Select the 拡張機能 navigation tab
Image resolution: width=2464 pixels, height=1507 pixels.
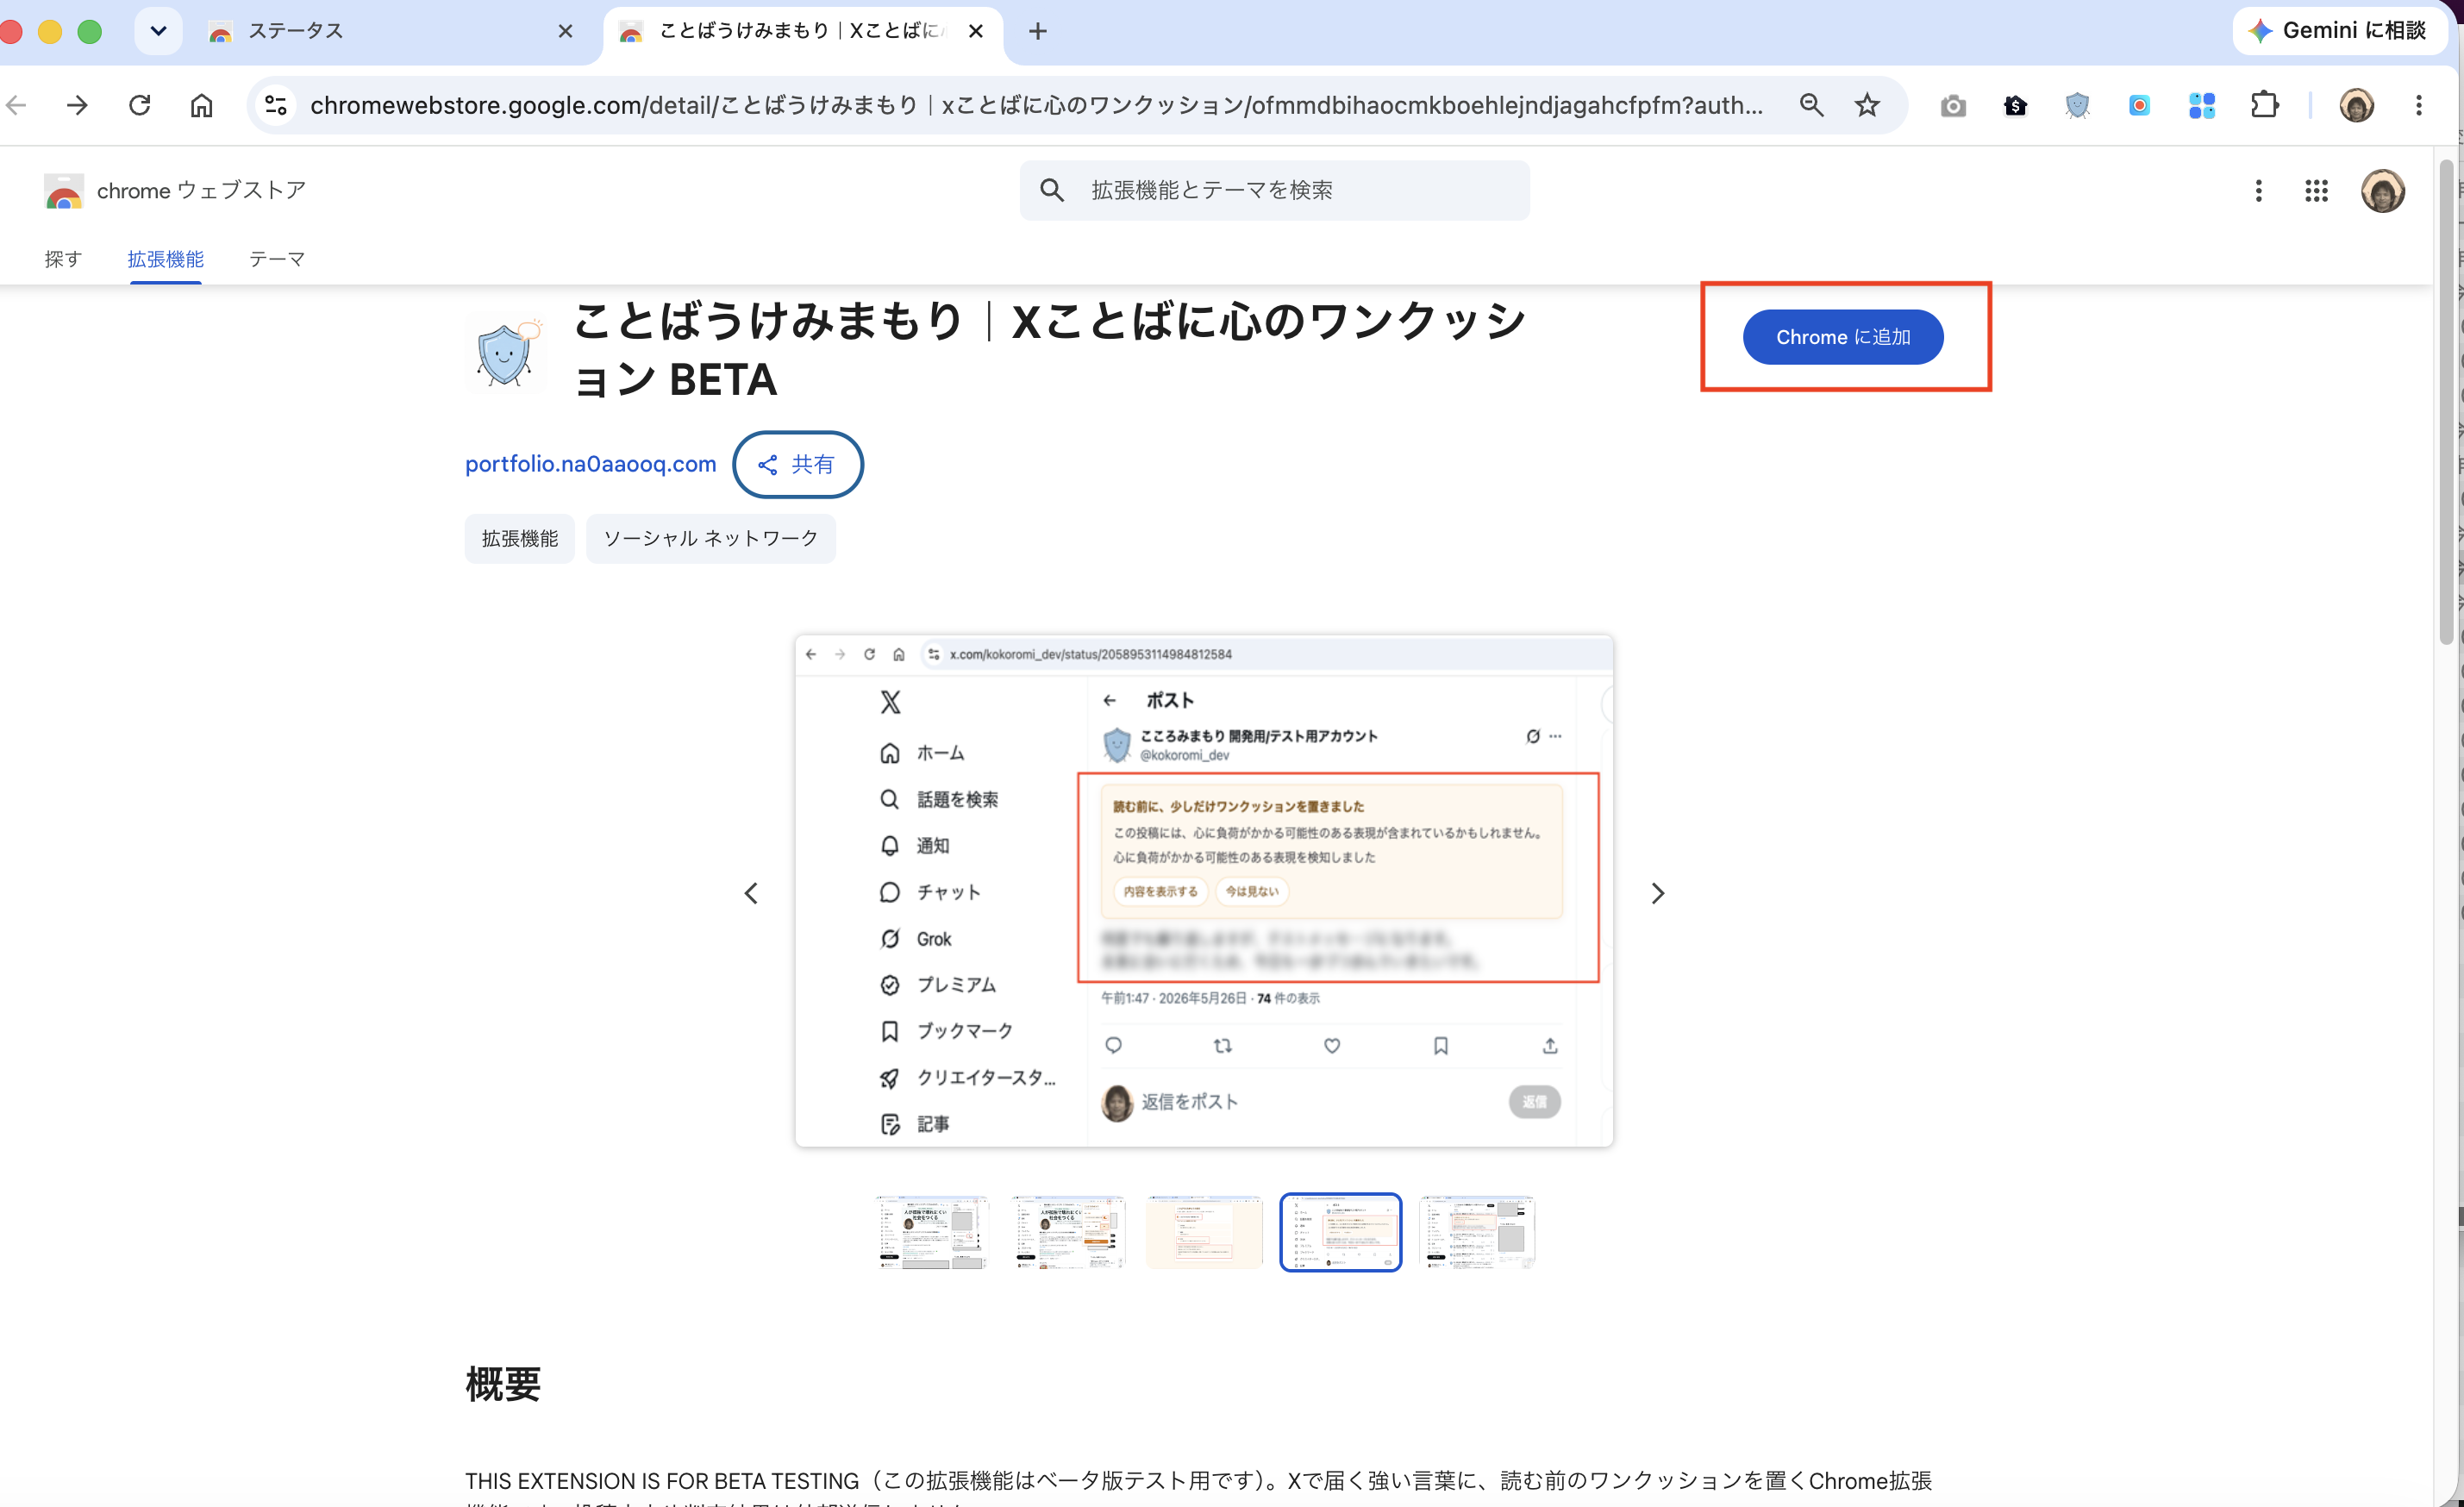[165, 259]
